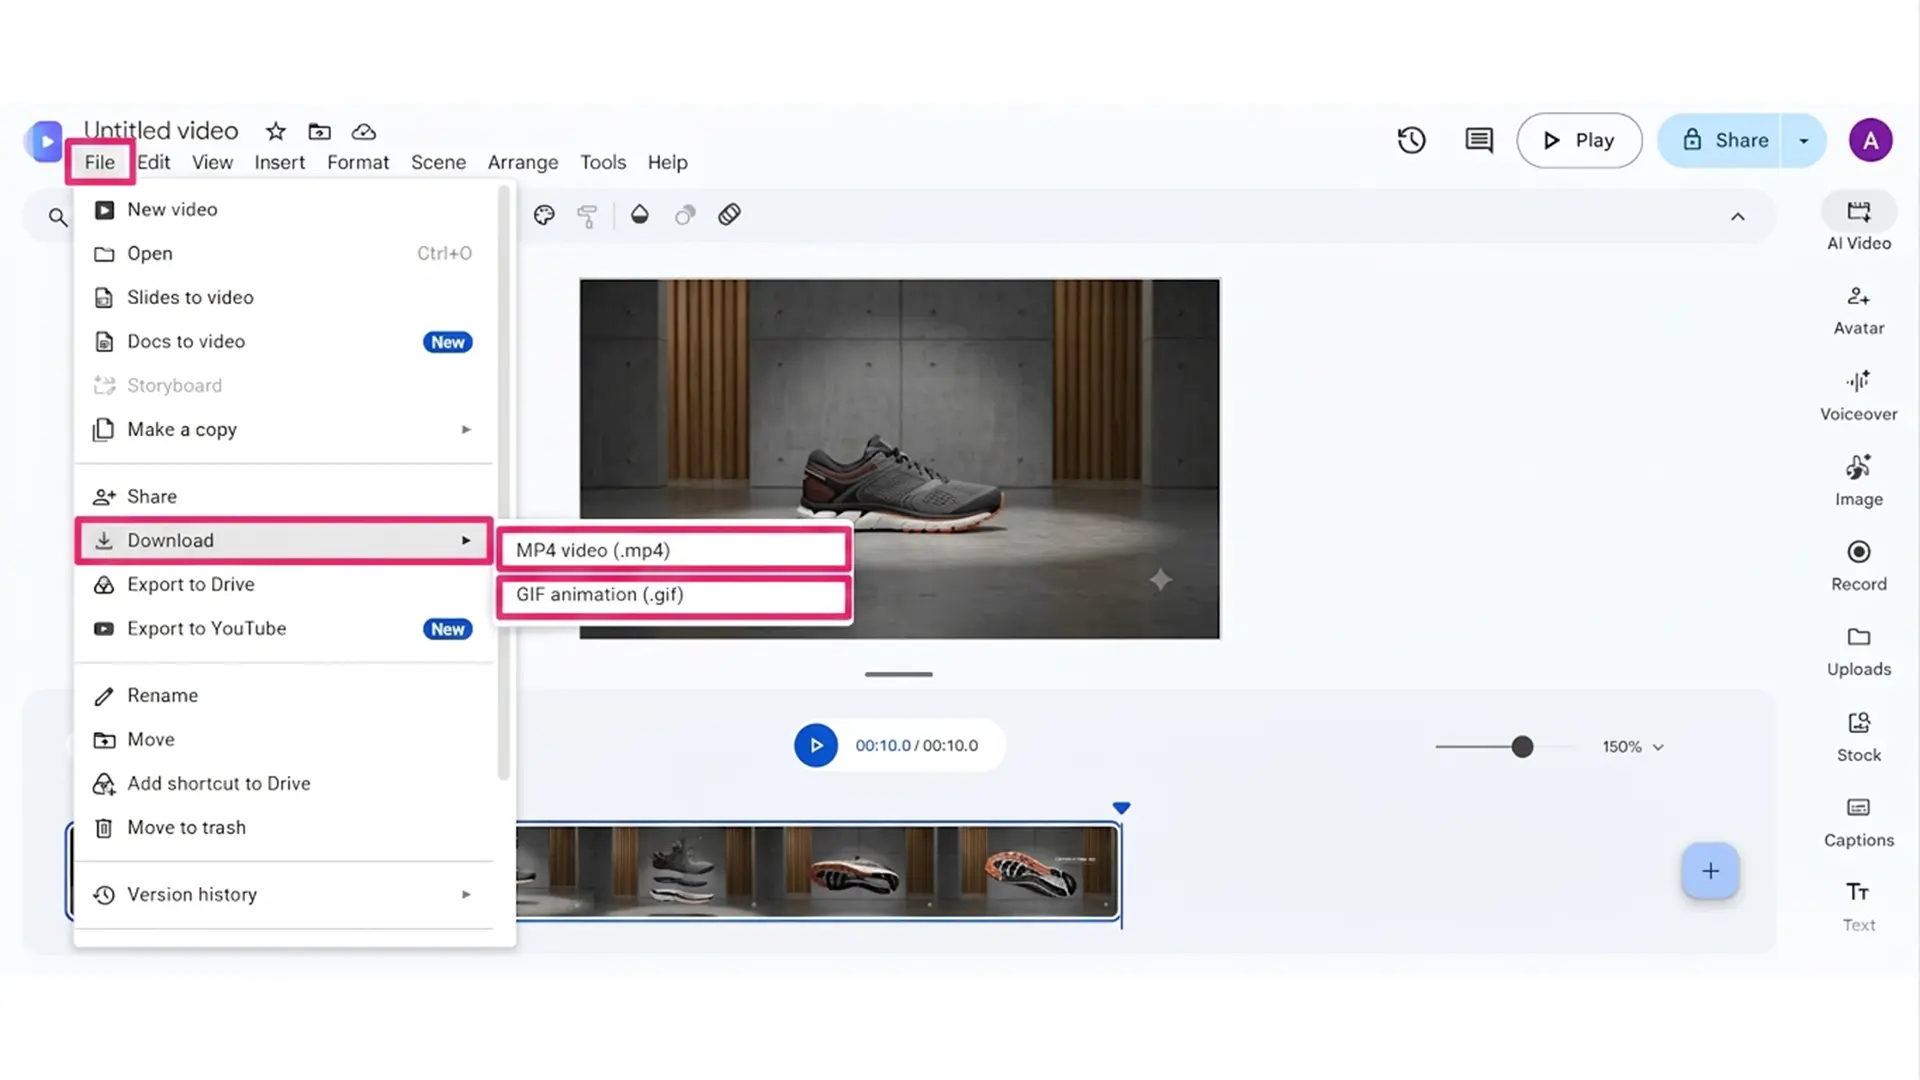Click the Share button
The width and height of the screenshot is (1920, 1080).
click(1721, 141)
